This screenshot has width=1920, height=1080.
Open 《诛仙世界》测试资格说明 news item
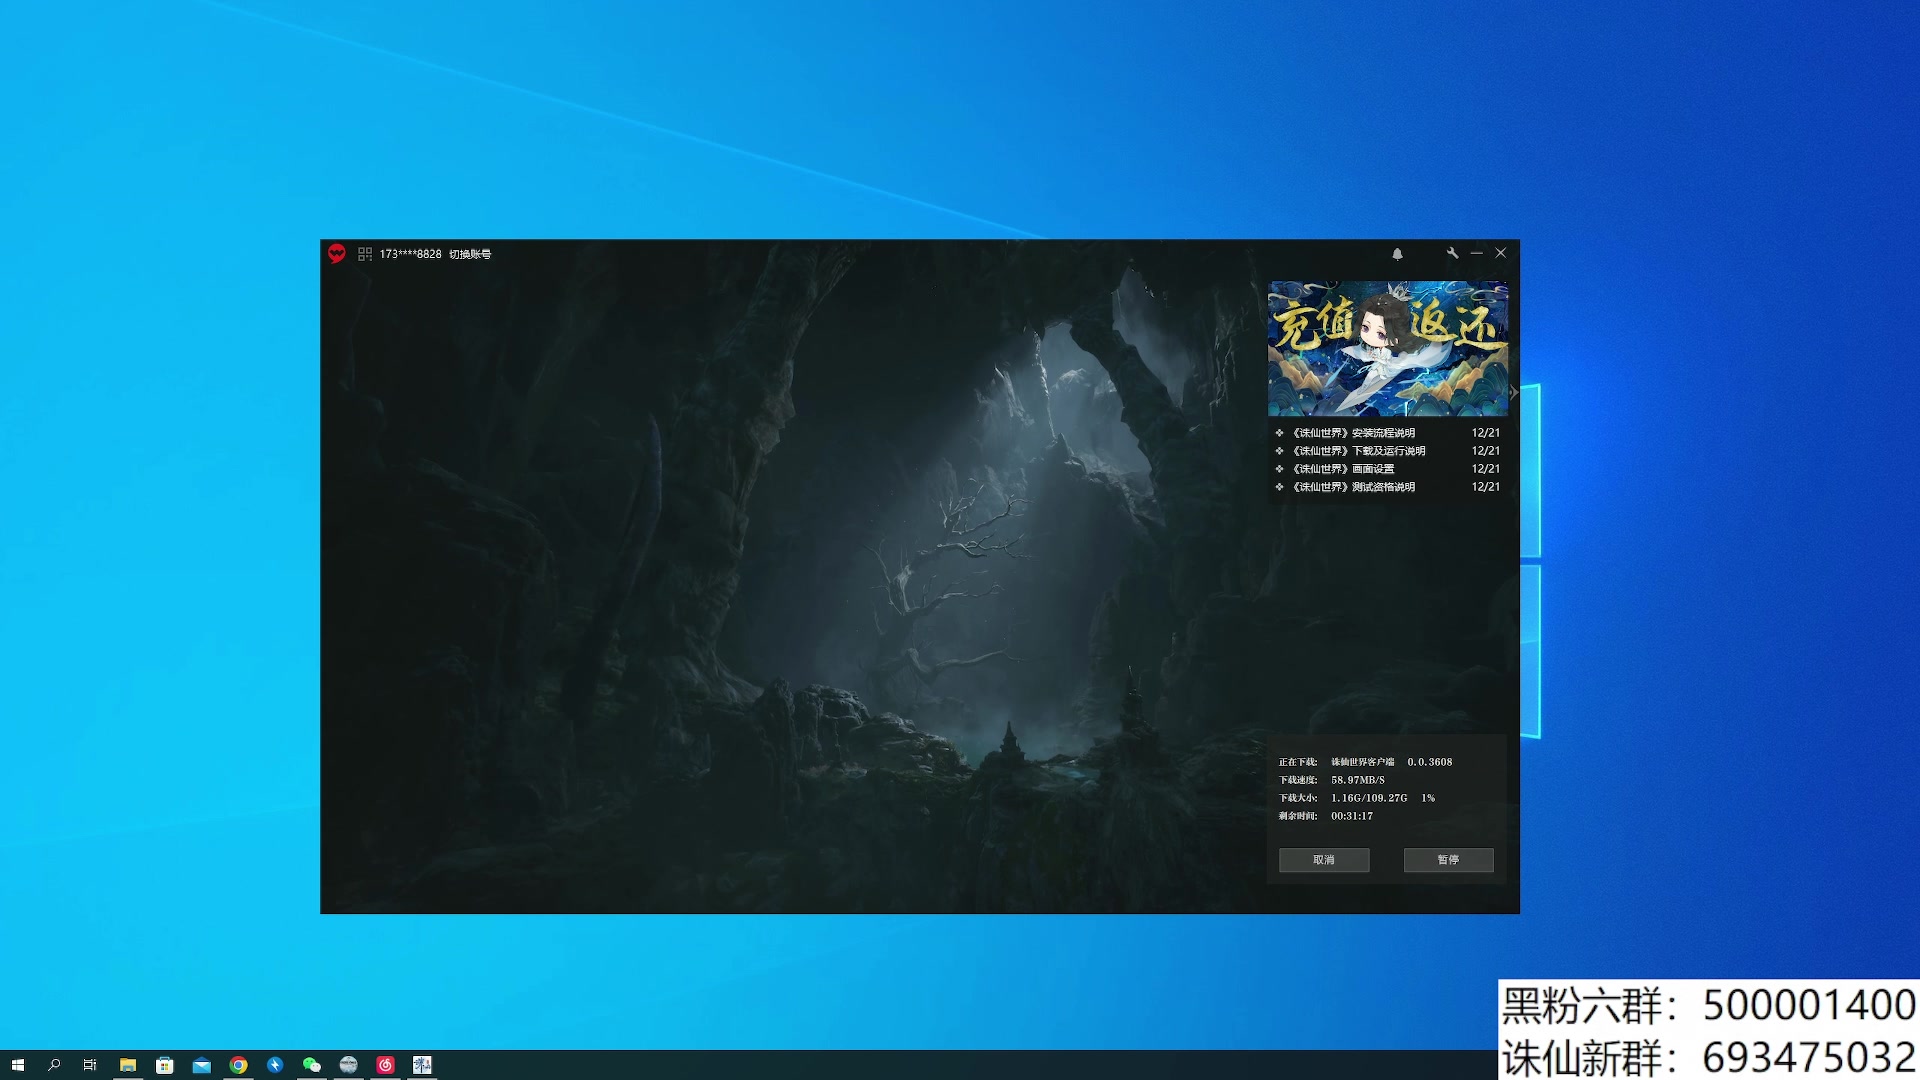point(1353,487)
